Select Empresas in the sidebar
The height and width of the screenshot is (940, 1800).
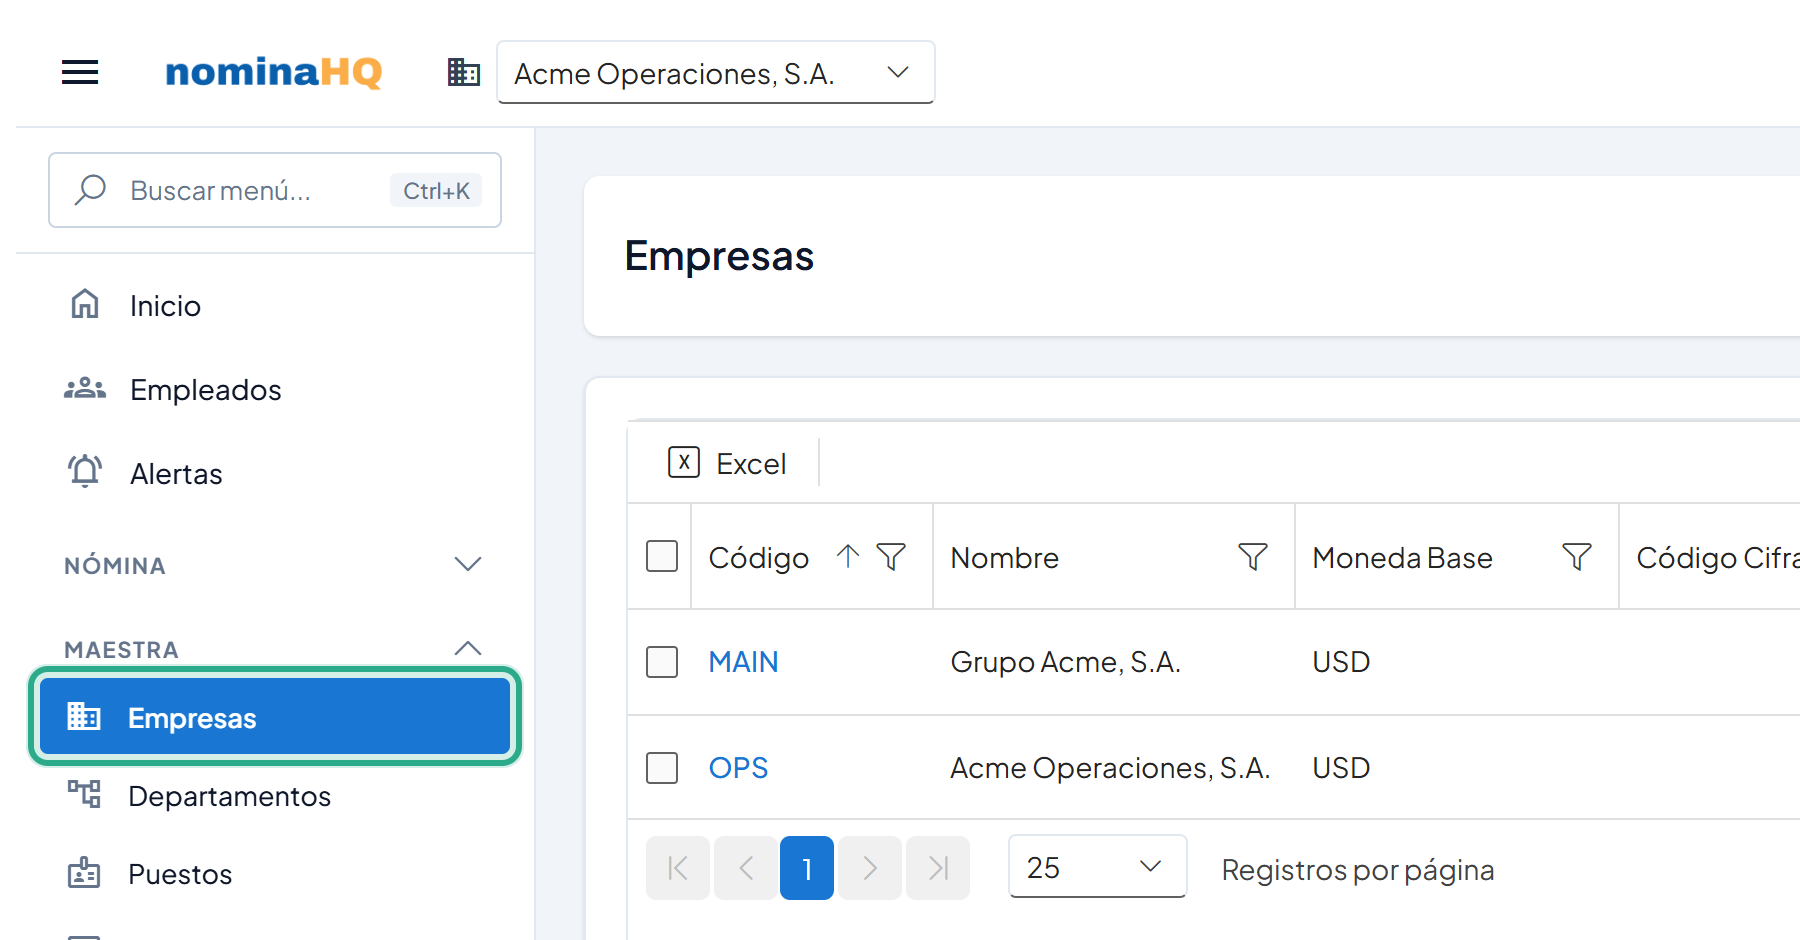pyautogui.click(x=275, y=717)
